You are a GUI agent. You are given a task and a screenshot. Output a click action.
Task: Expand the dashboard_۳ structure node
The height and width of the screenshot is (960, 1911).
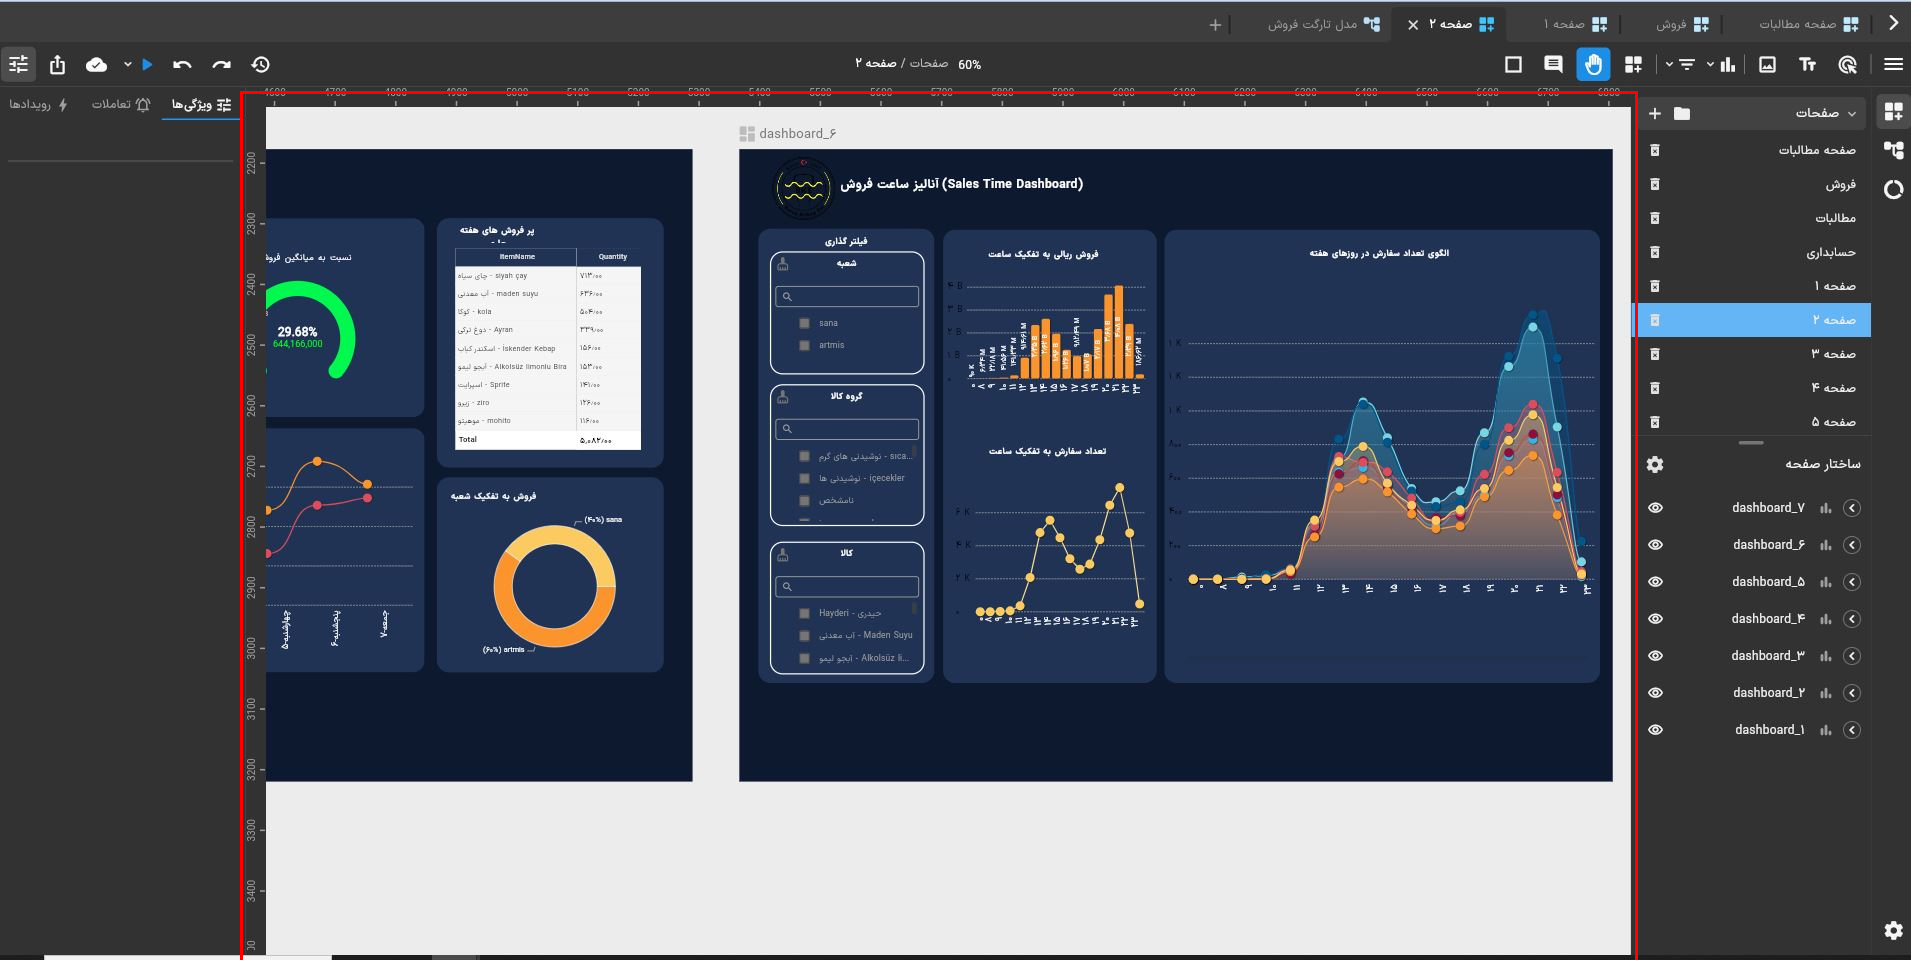pos(1852,656)
